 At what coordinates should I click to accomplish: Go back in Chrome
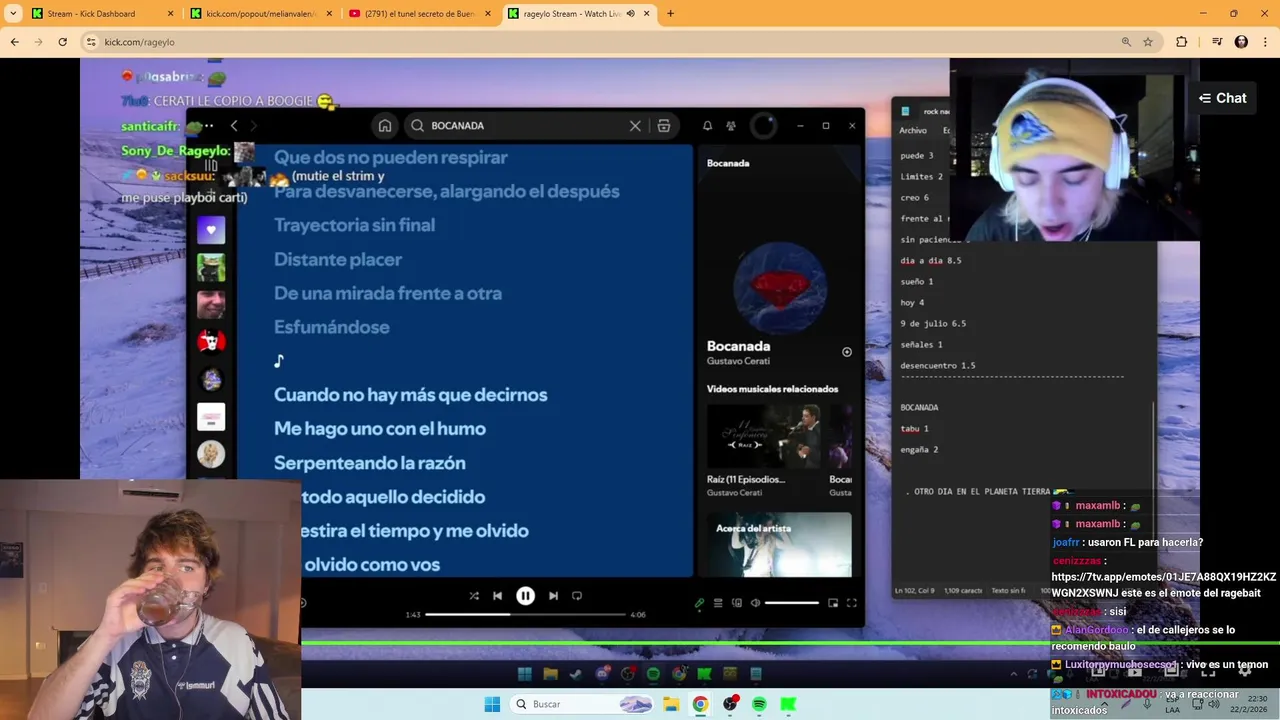click(14, 42)
